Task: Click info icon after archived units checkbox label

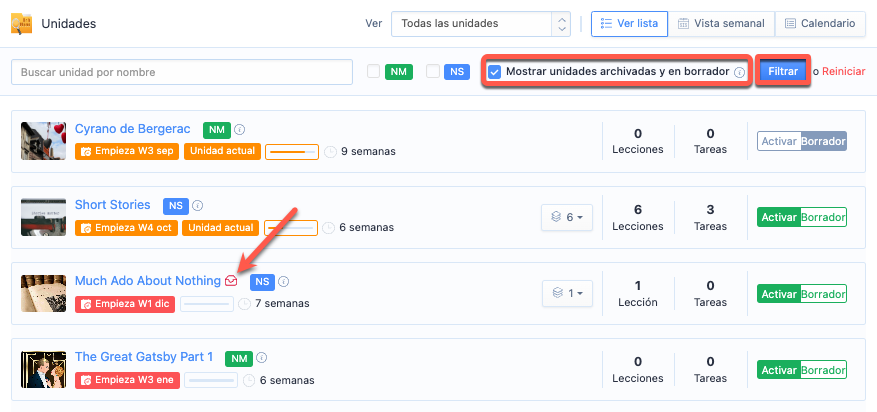Action: [739, 72]
